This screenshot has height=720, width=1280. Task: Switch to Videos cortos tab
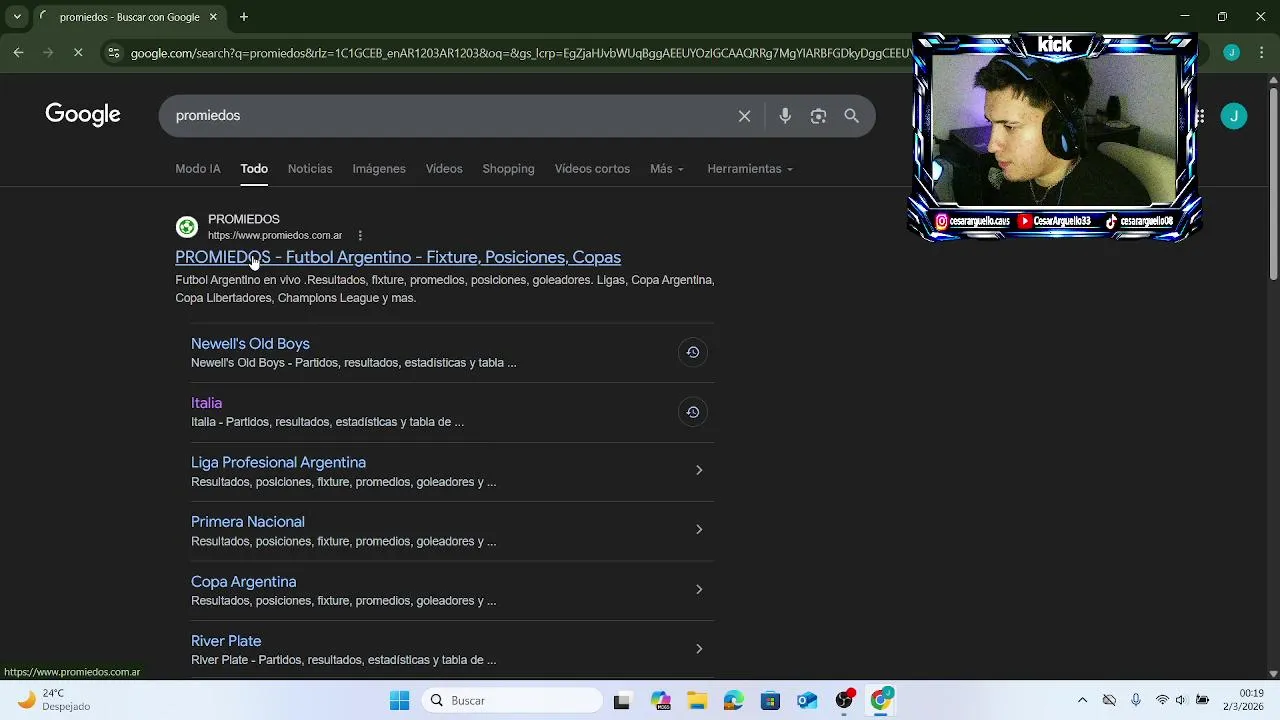coord(592,169)
